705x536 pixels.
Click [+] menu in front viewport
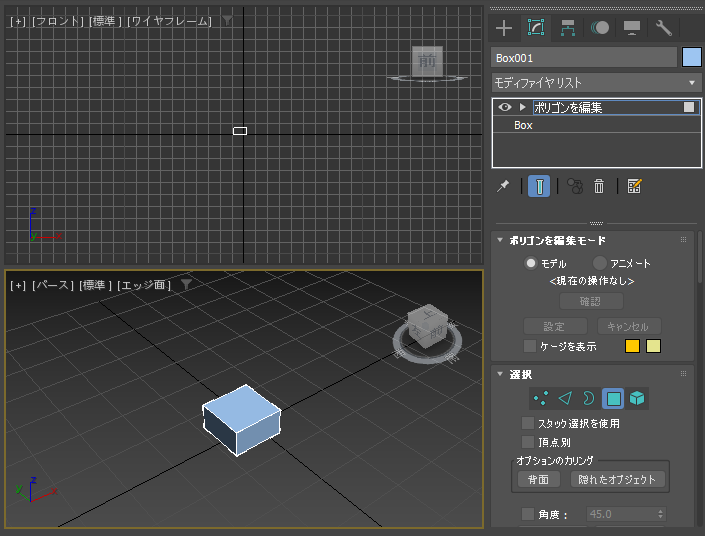18,21
